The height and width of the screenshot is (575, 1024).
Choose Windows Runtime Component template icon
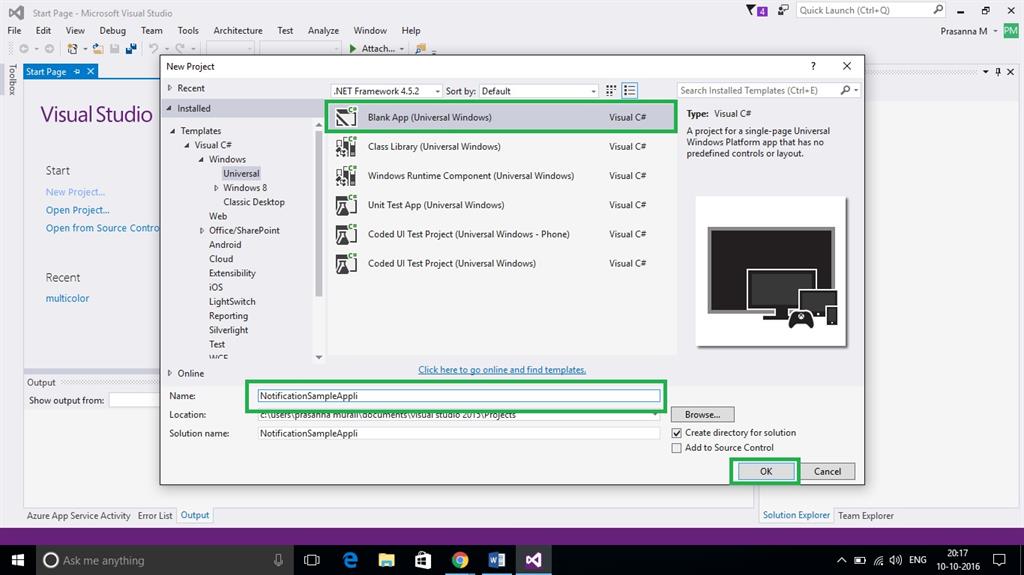click(x=346, y=176)
